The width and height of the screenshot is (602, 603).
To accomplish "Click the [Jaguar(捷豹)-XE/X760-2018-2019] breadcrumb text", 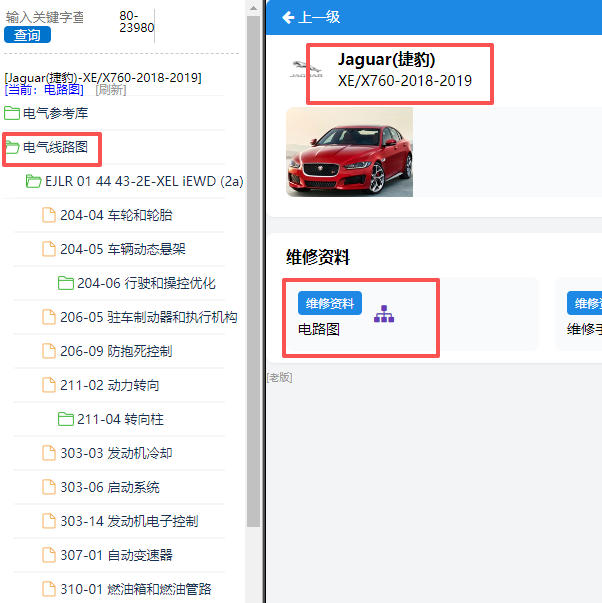I will [x=103, y=78].
